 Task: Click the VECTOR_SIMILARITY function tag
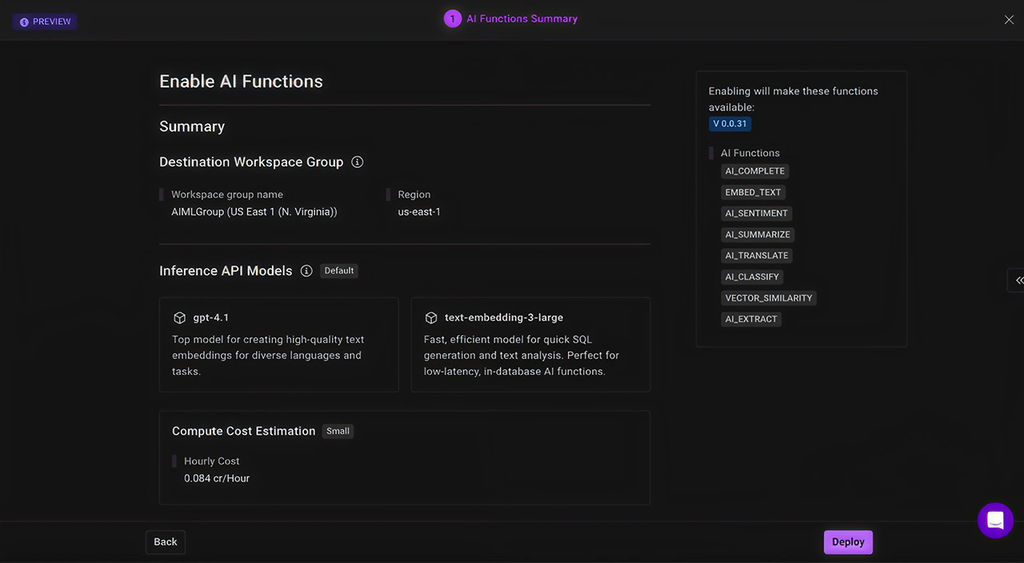(768, 298)
